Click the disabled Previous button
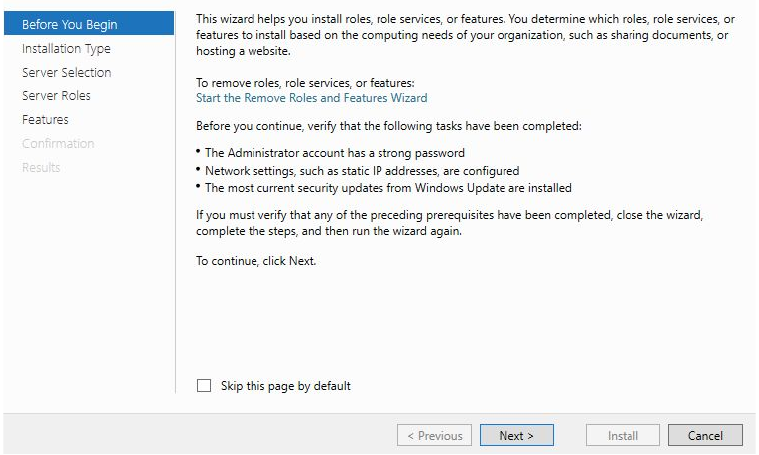The width and height of the screenshot is (759, 455). click(x=434, y=435)
